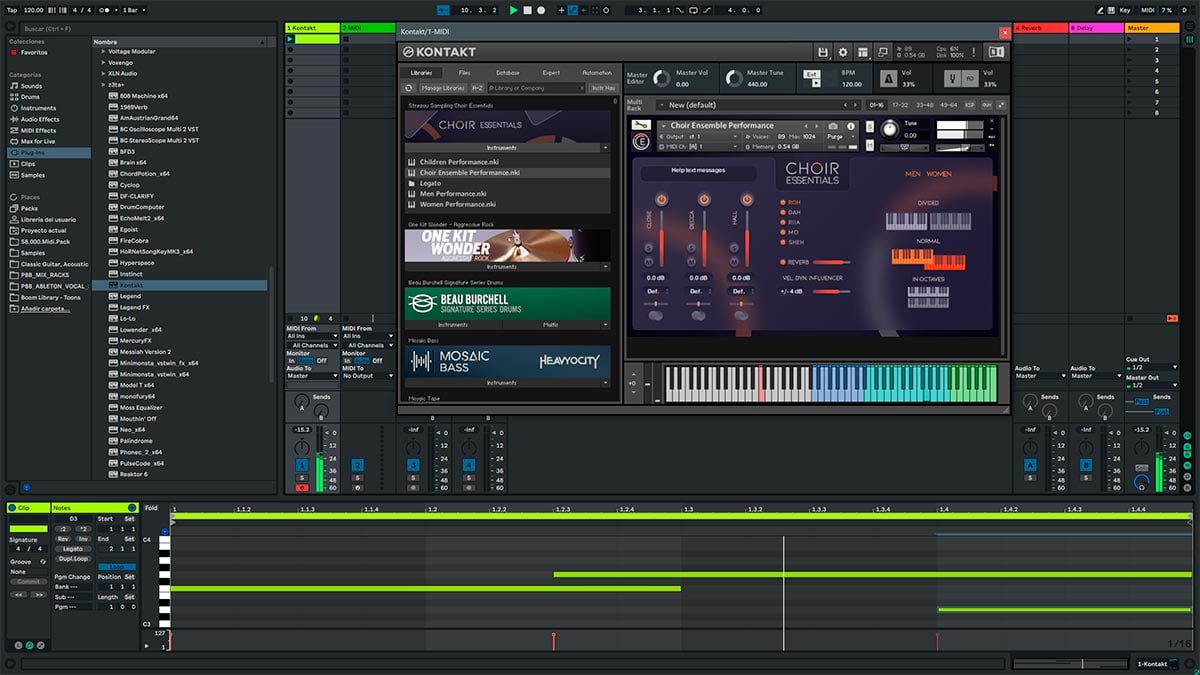The width and height of the screenshot is (1200, 675).
Task: Refresh the Kontakt library list
Action: coord(409,88)
